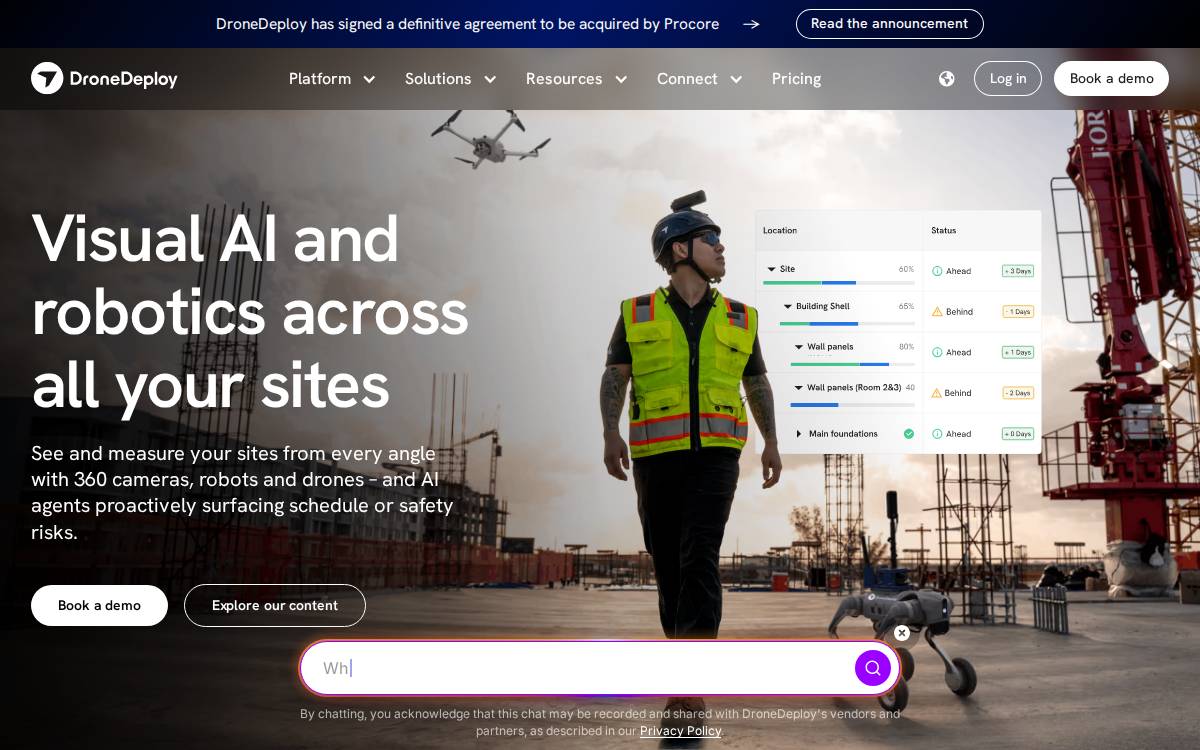This screenshot has height=750, width=1200.
Task: Click the Location column header
Action: [x=780, y=230]
